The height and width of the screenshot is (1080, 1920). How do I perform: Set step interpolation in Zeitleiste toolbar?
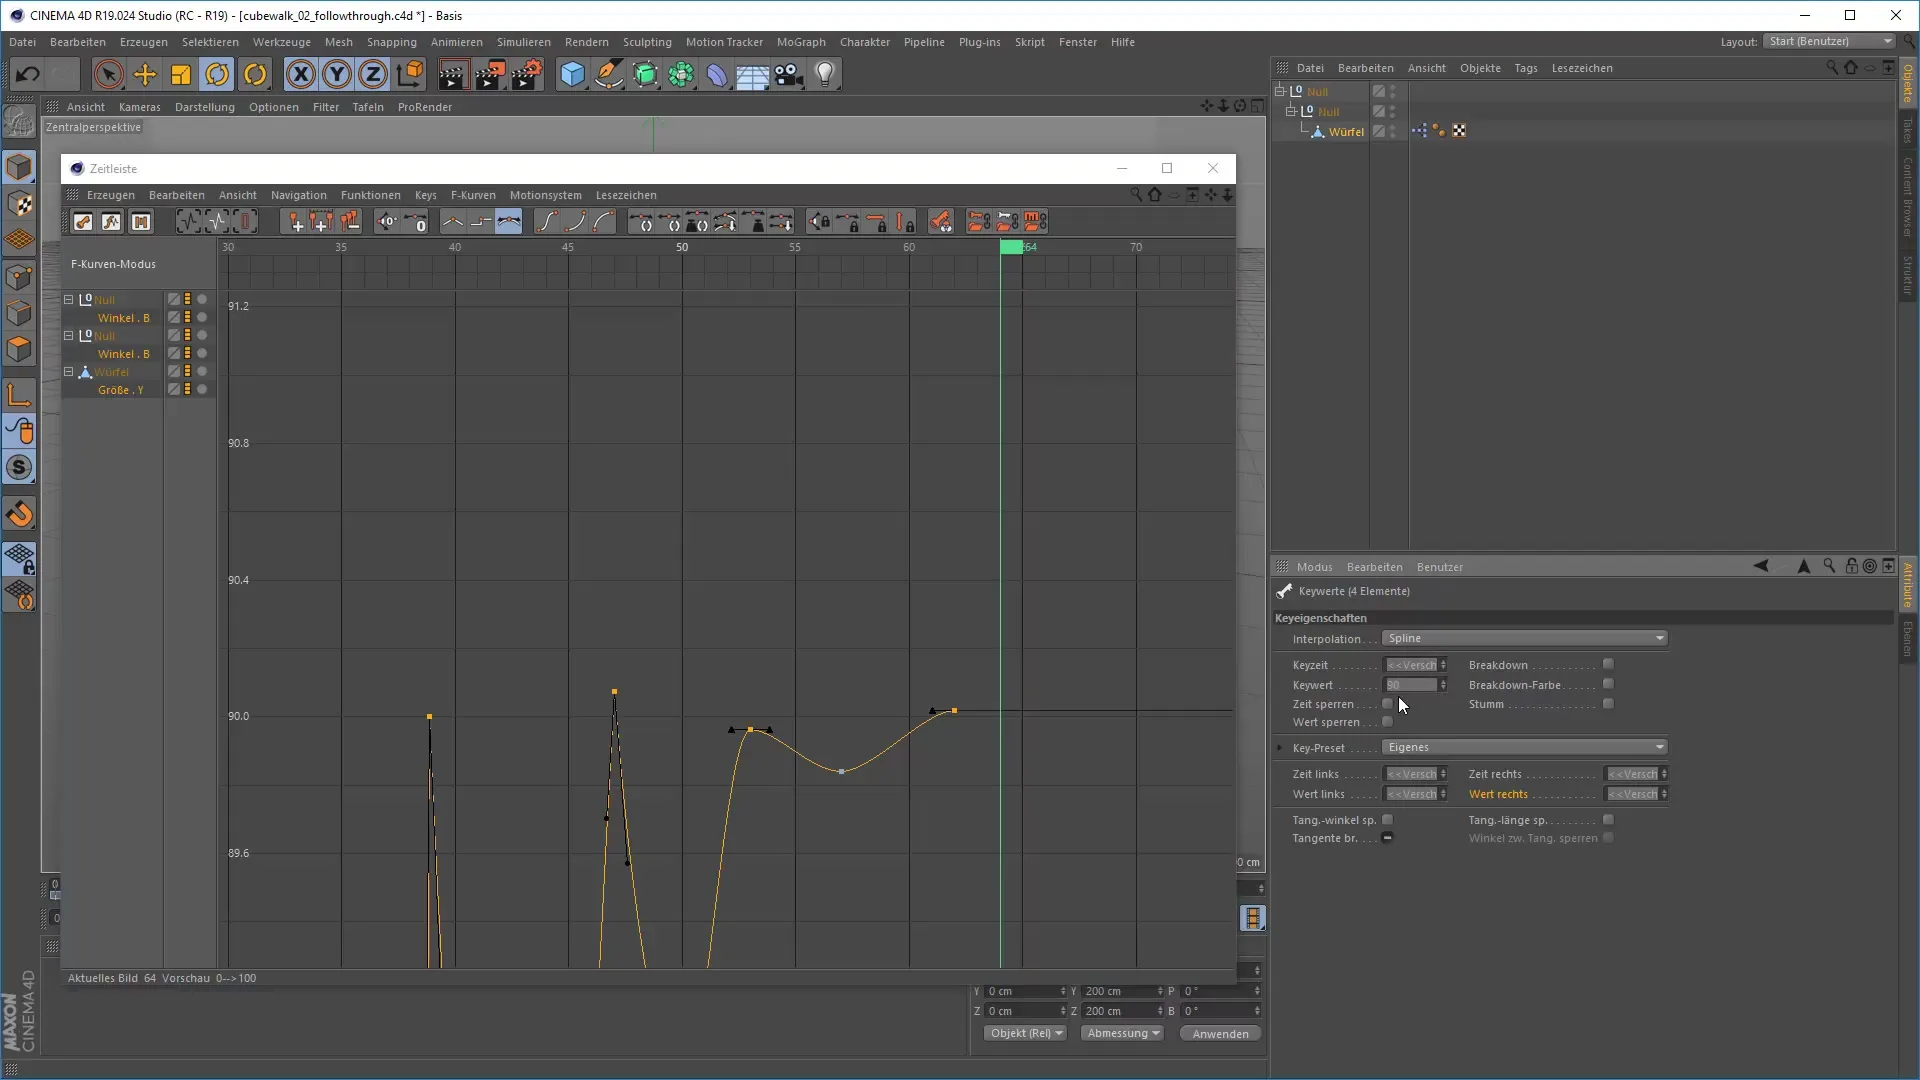point(480,222)
